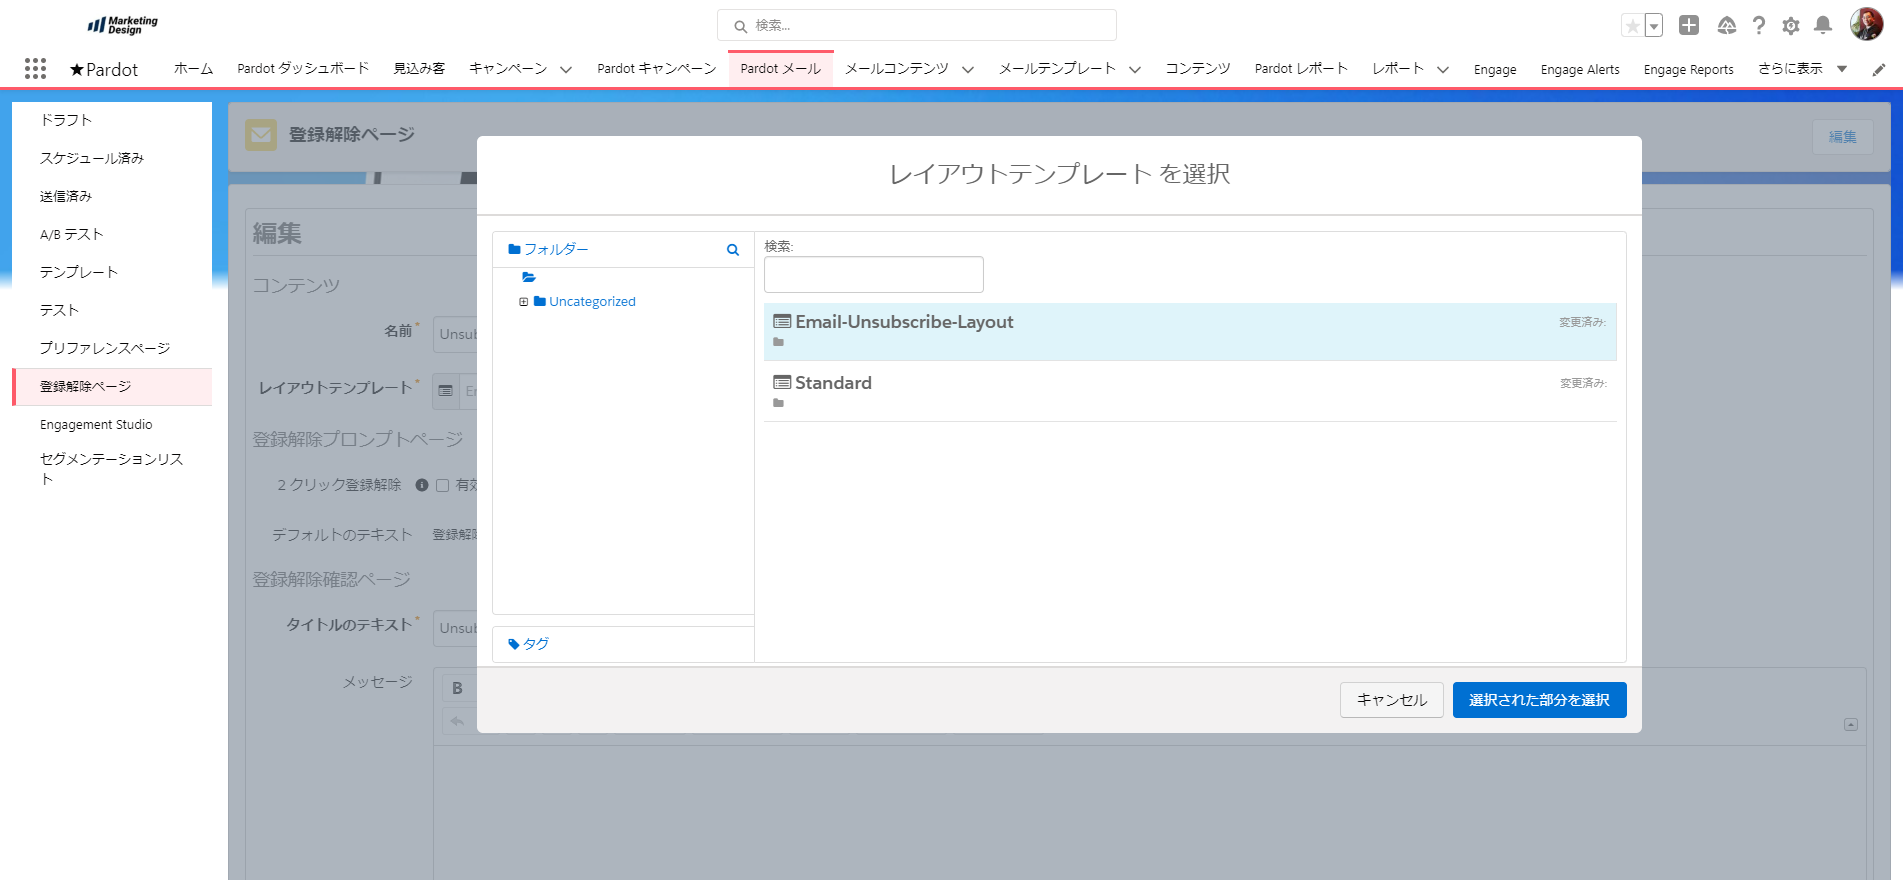The width and height of the screenshot is (1903, 880).
Task: Expand the メールテンプレート tab dropdown chevron
Action: pyautogui.click(x=1135, y=69)
